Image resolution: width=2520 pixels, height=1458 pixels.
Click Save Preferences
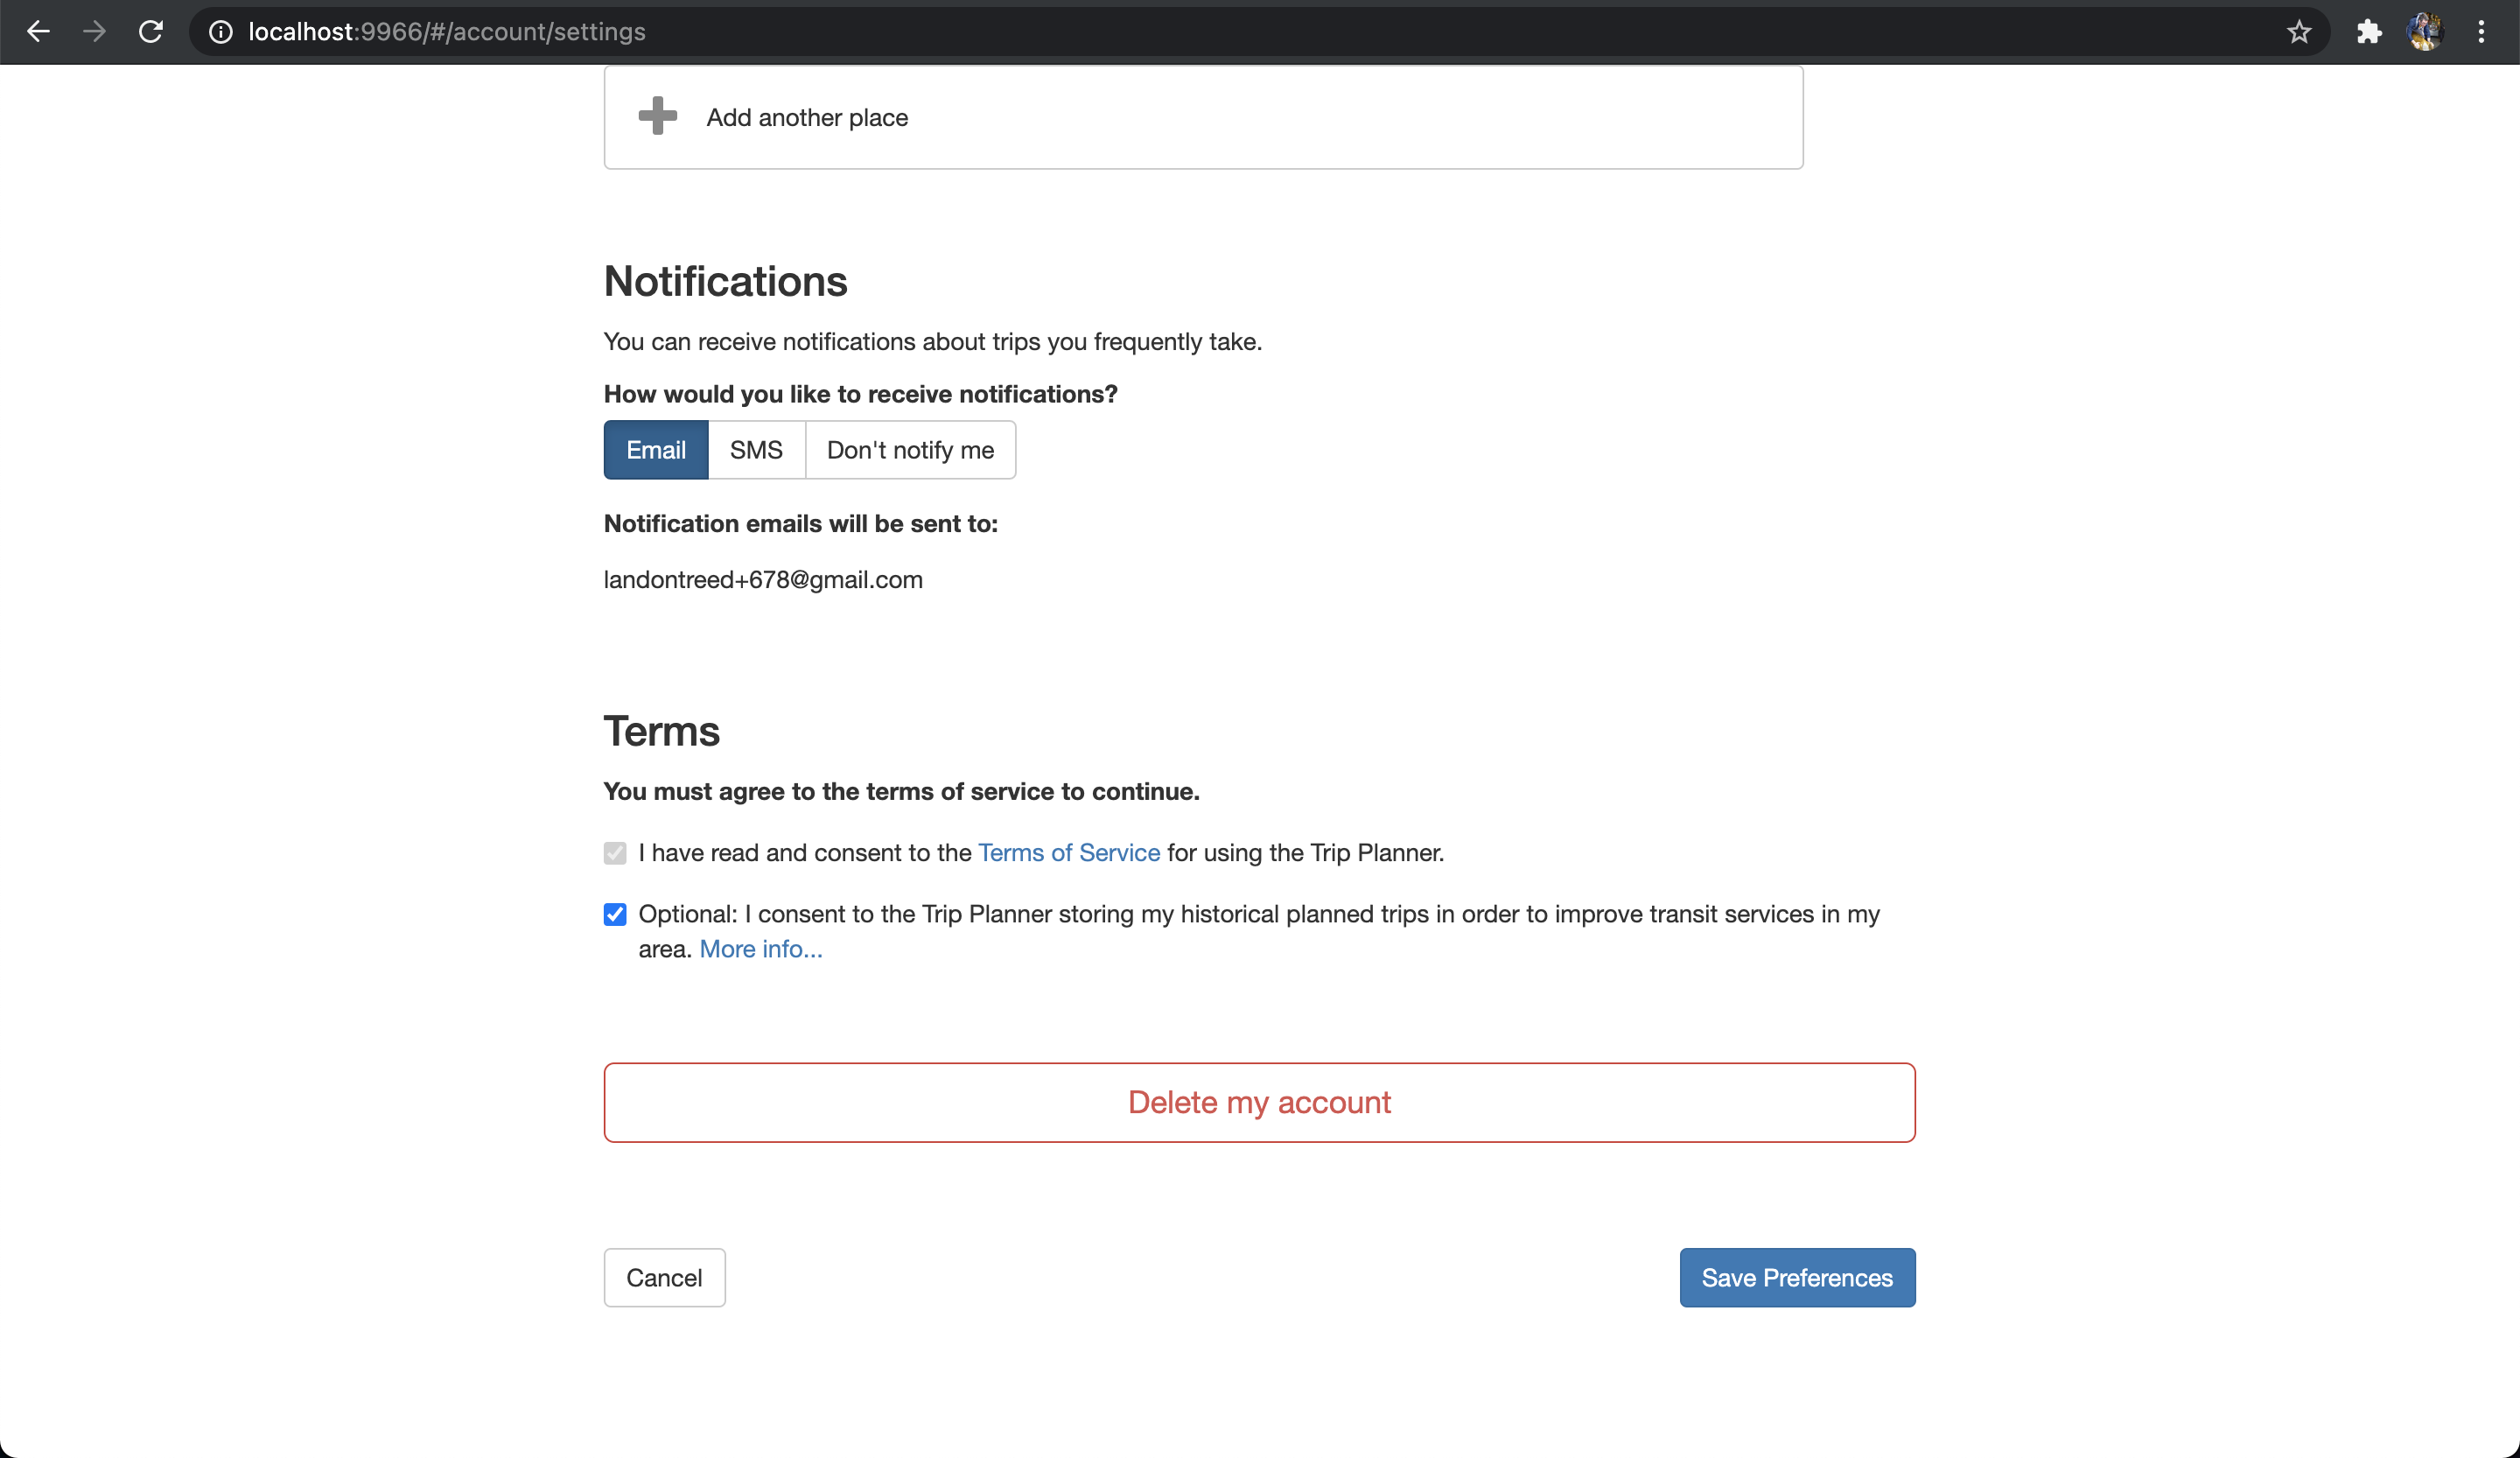[1796, 1277]
